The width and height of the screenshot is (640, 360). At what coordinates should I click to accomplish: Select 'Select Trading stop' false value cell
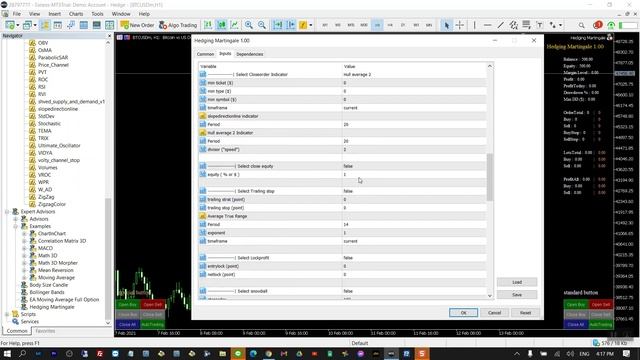click(414, 191)
